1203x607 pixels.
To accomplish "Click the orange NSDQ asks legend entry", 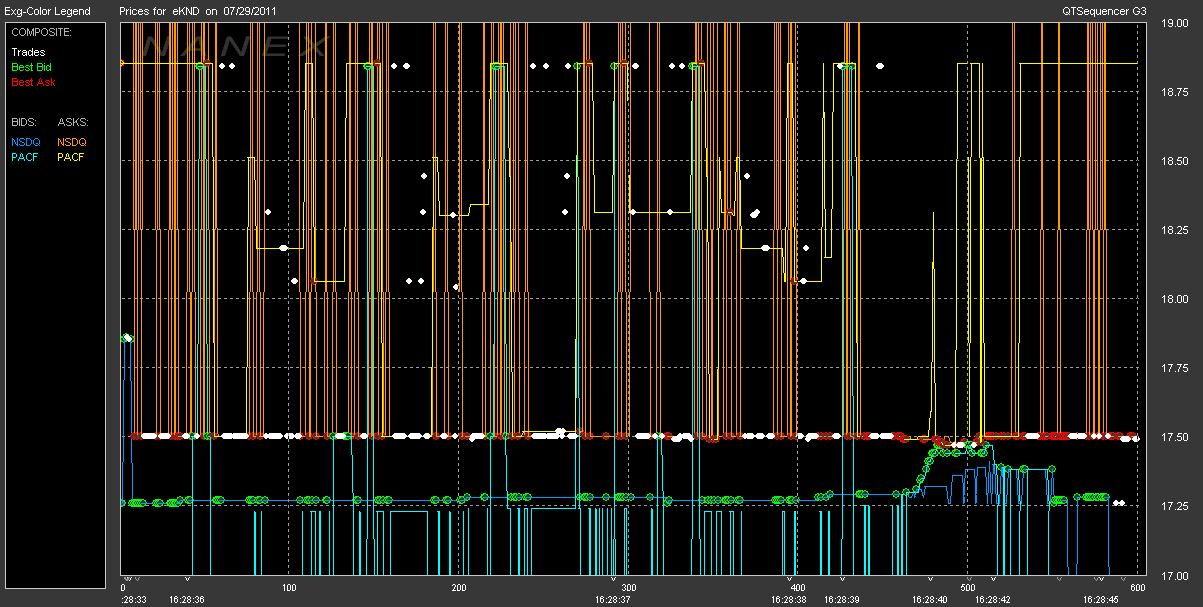I will click(72, 142).
